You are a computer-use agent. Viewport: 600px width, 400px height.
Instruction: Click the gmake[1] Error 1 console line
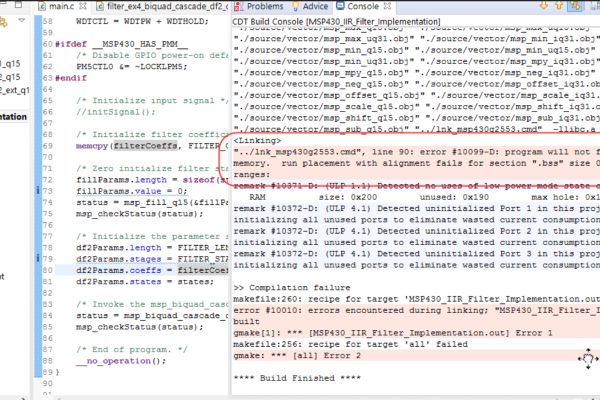(393, 333)
